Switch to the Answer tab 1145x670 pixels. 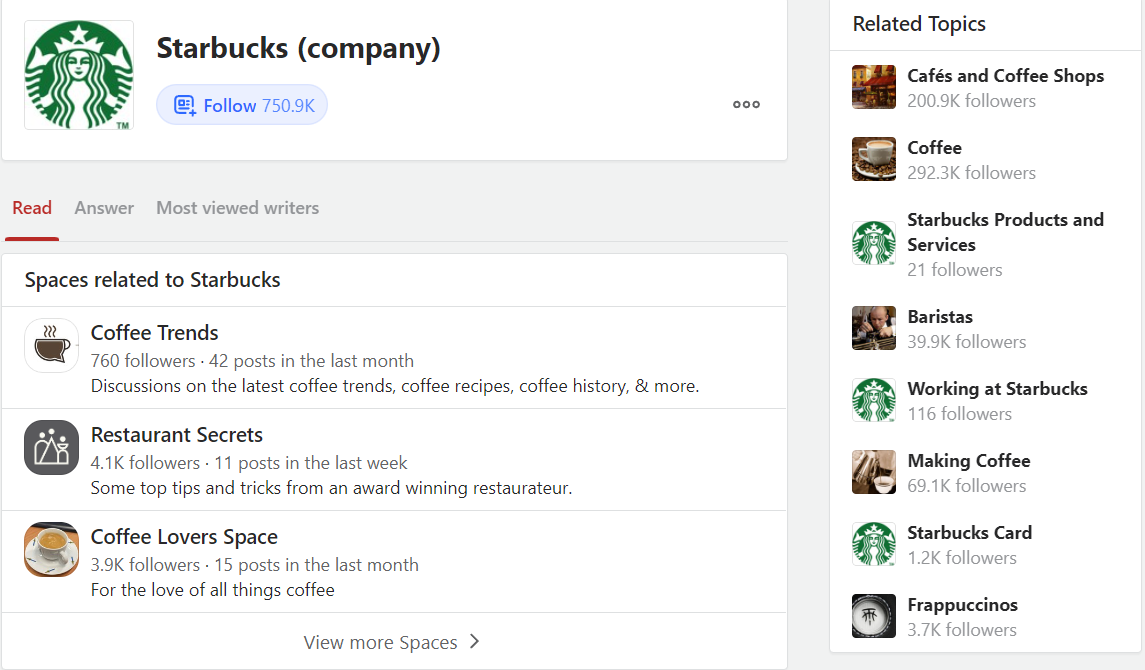pos(104,208)
